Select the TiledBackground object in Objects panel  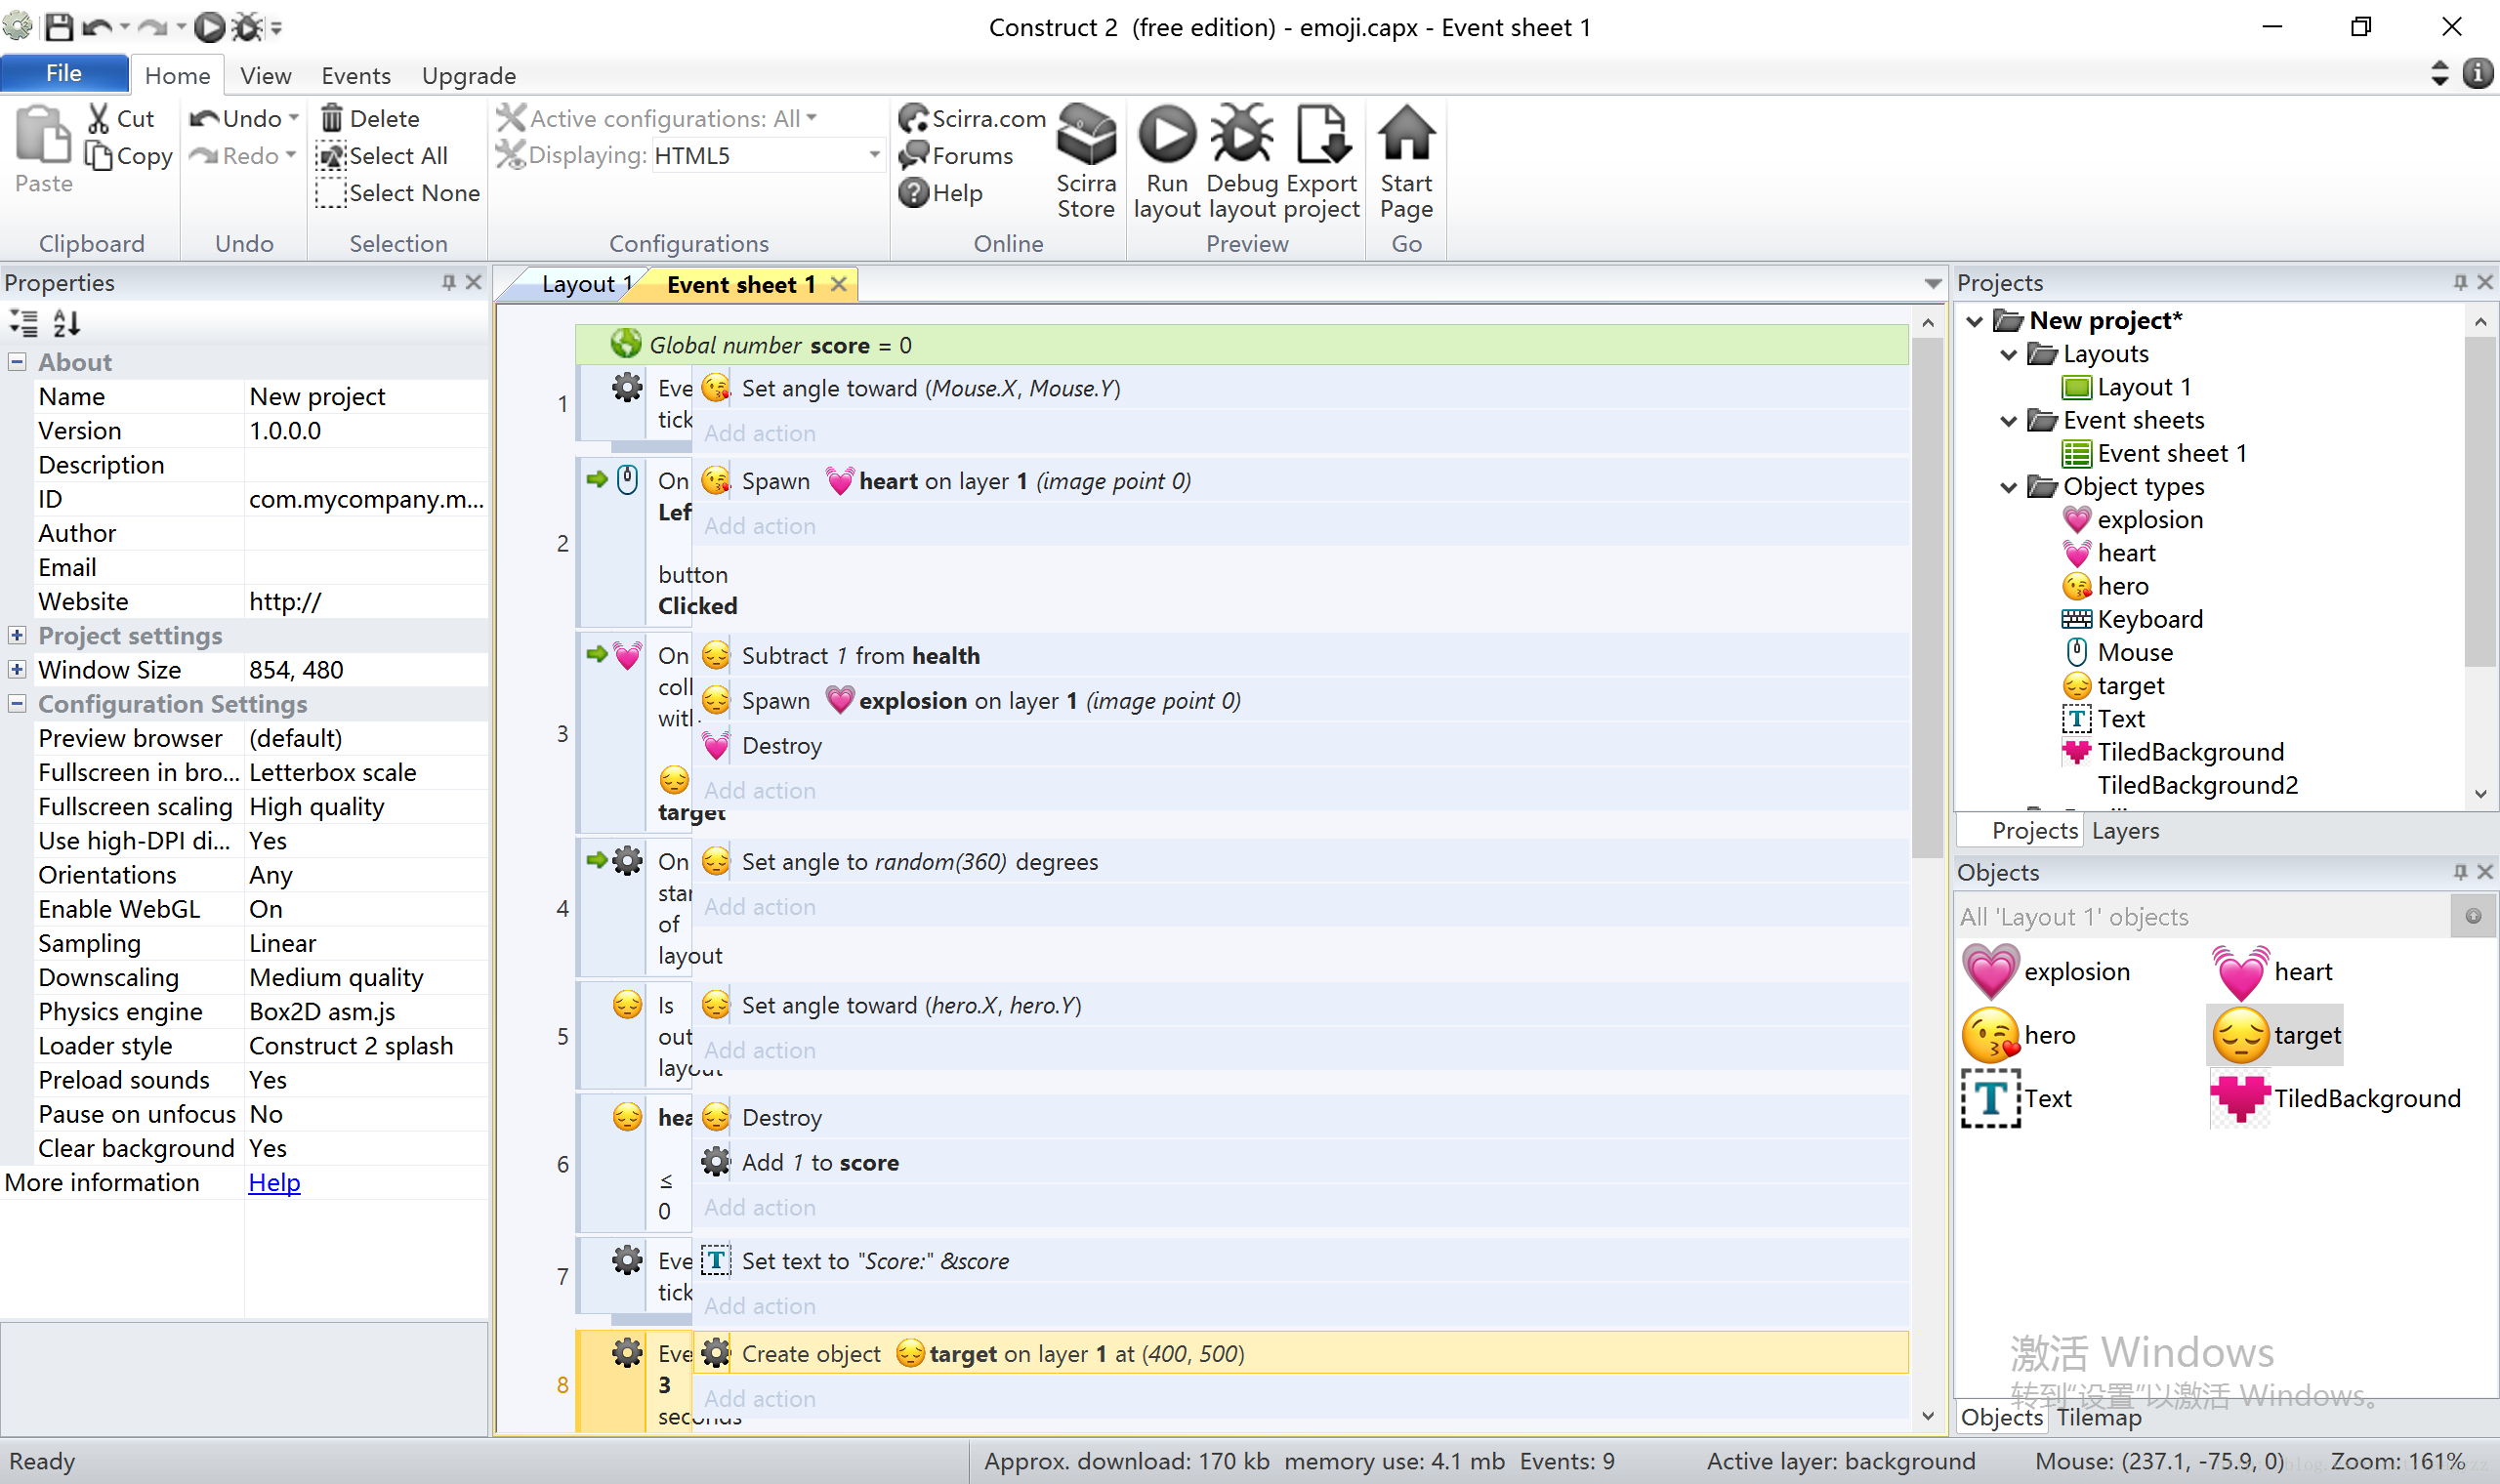(x=2336, y=1098)
